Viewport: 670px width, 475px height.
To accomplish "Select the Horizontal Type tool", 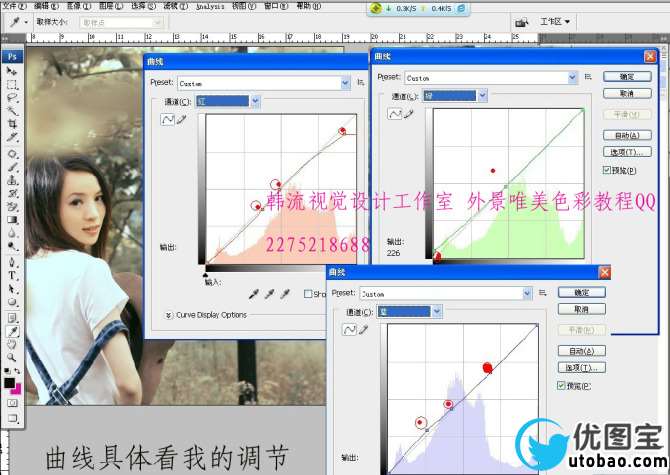I will click(x=12, y=276).
